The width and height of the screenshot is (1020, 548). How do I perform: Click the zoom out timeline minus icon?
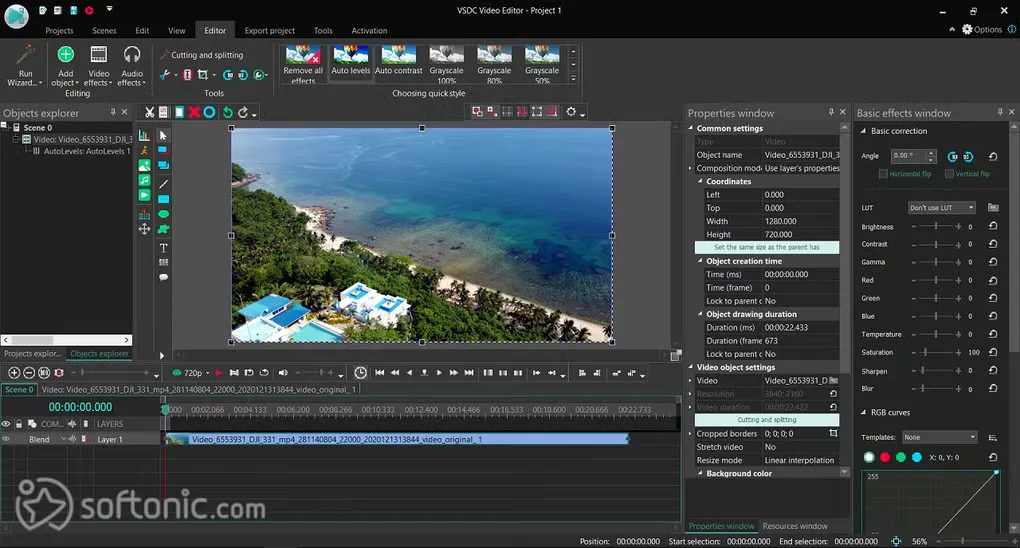(29, 373)
